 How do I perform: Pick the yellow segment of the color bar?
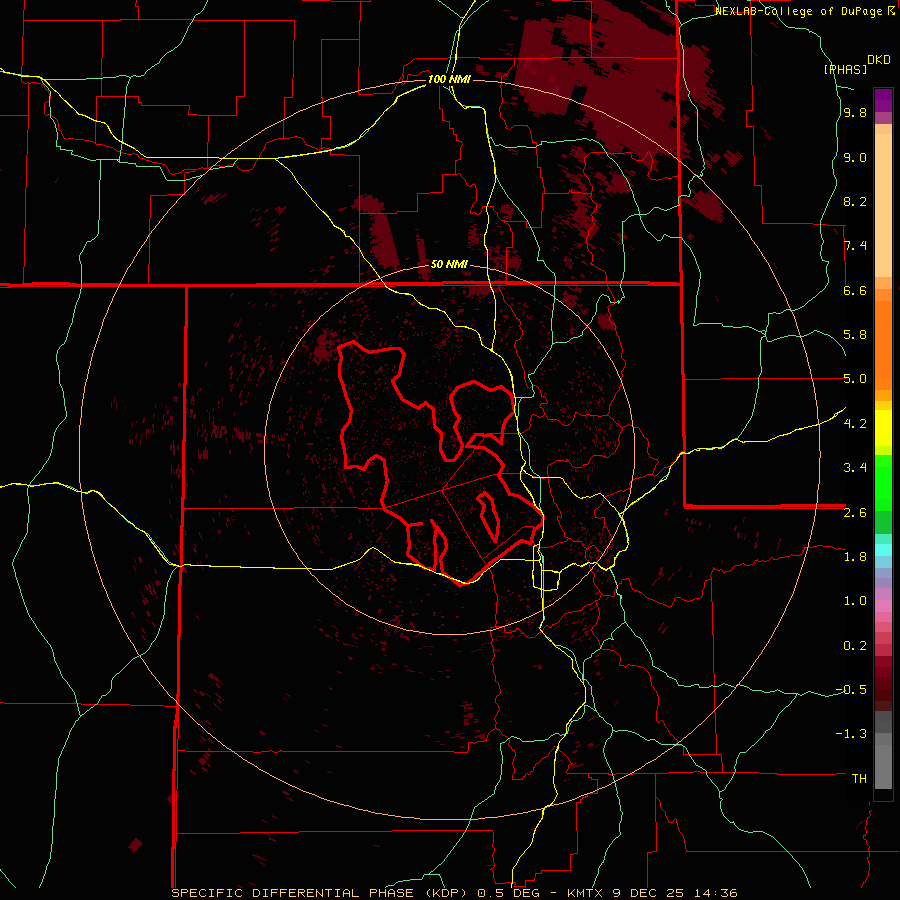coord(883,428)
